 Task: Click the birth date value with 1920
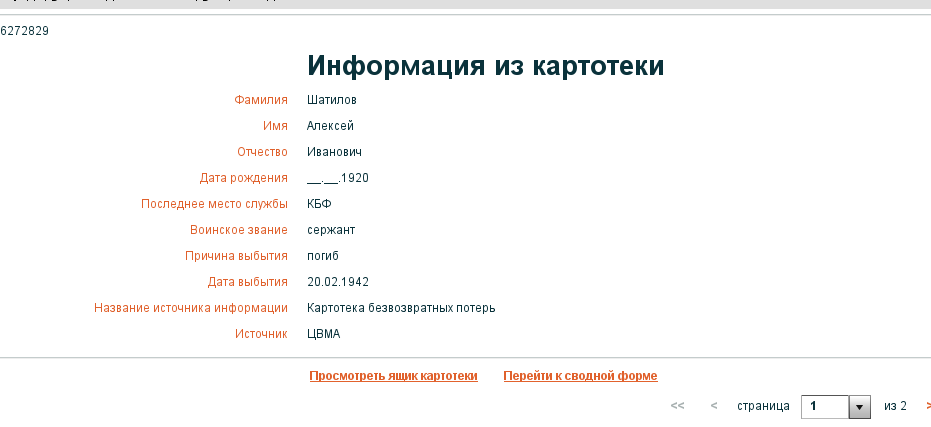point(338,178)
